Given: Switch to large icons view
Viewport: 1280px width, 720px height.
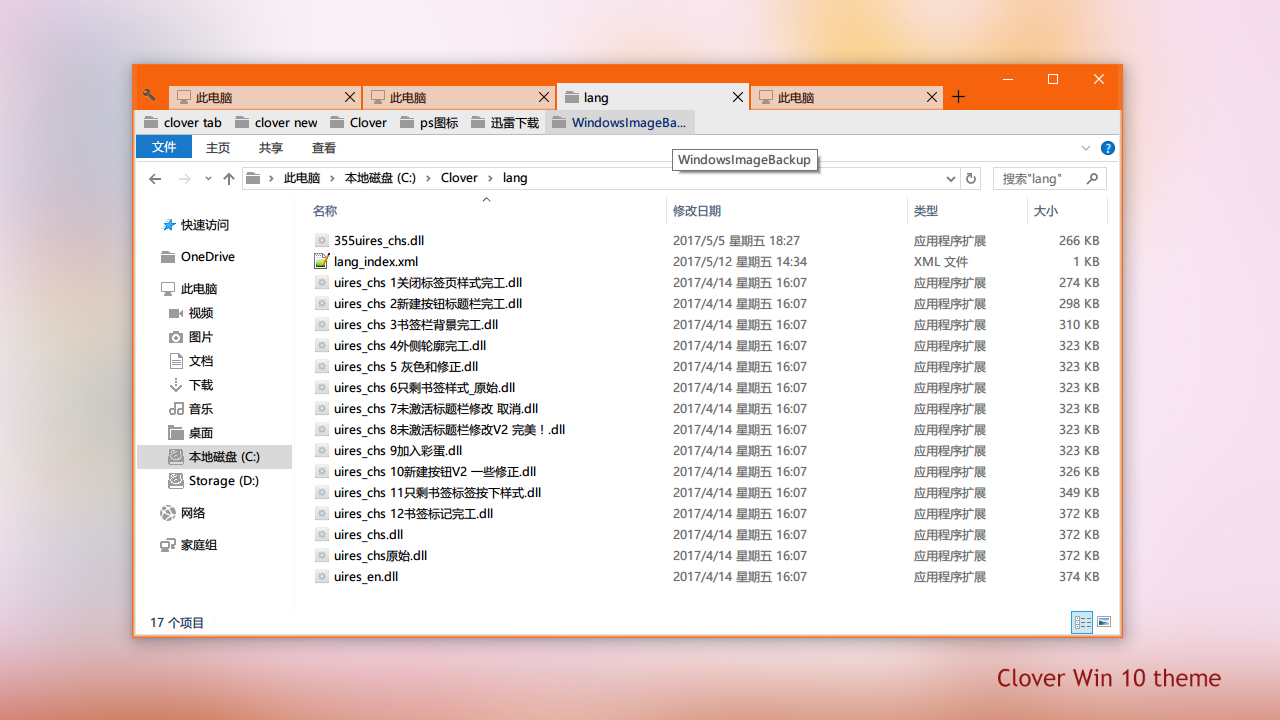Looking at the screenshot, I should (x=1104, y=622).
